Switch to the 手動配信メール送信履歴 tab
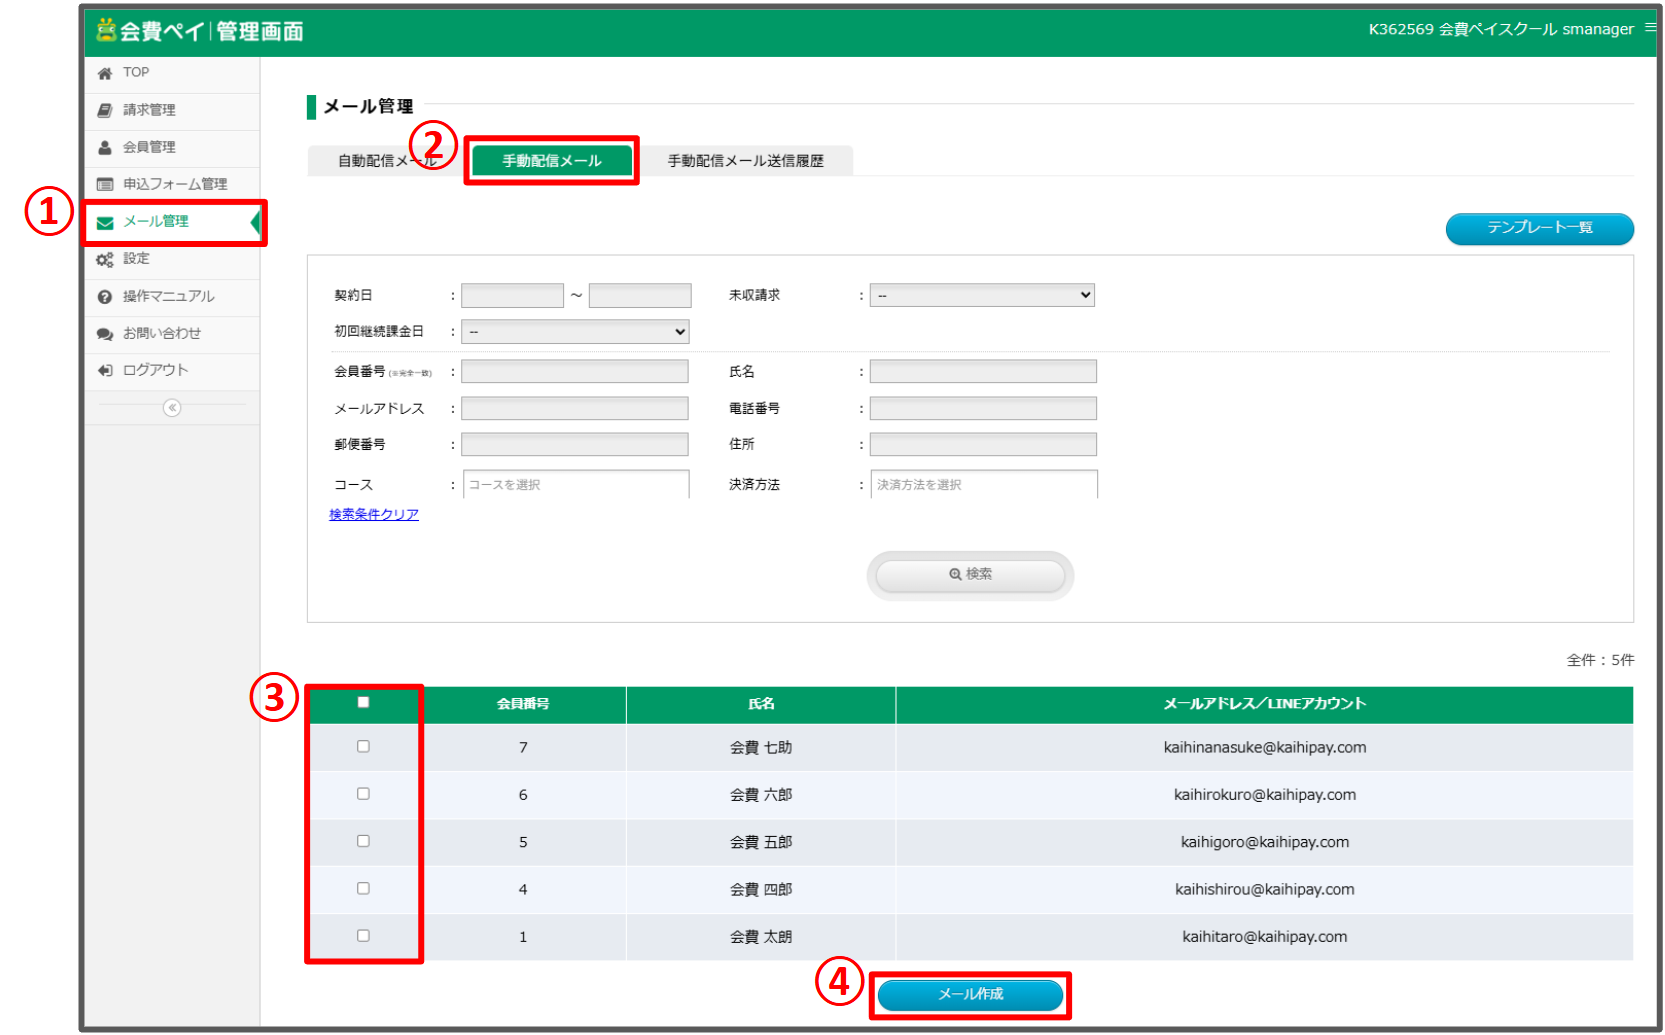The image size is (1665, 1035). 745,161
